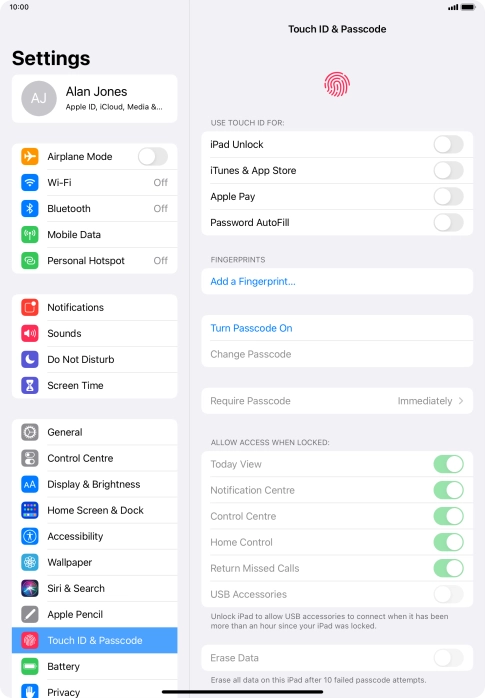This screenshot has width=485, height=698.
Task: Turn on Password AutoFill toggle
Action: [449, 223]
